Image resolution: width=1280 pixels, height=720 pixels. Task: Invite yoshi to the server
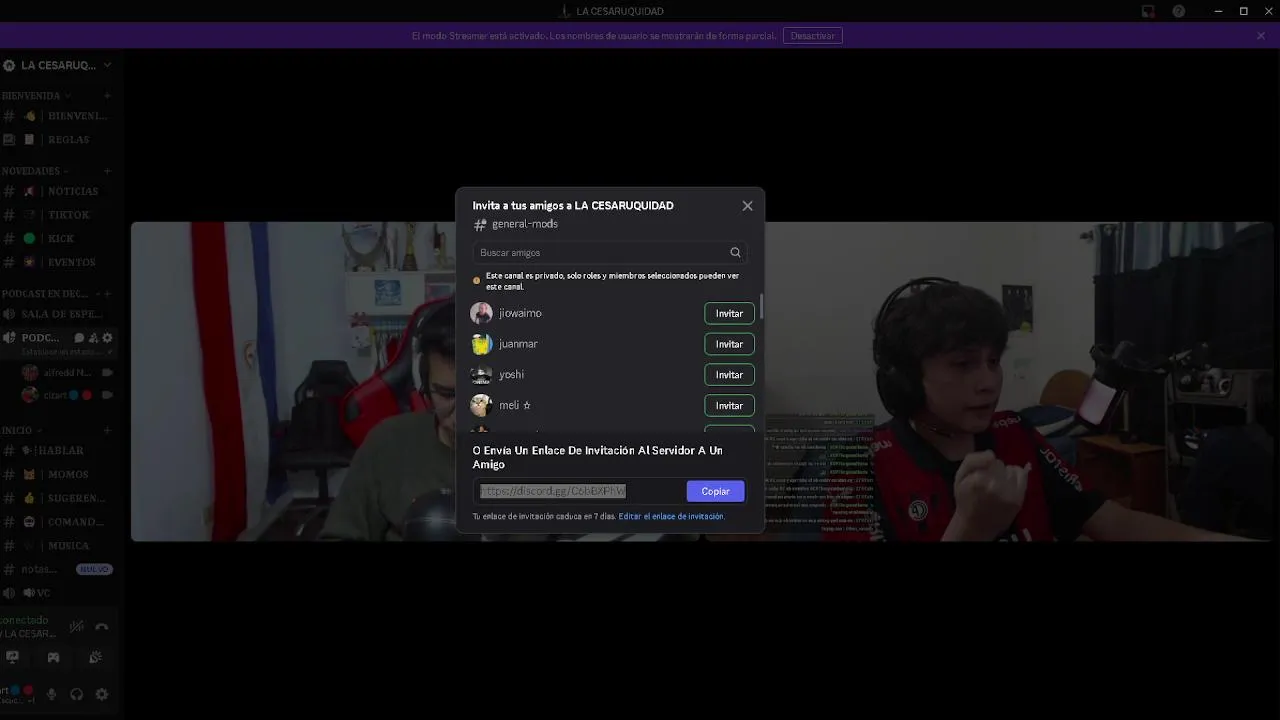click(x=729, y=375)
